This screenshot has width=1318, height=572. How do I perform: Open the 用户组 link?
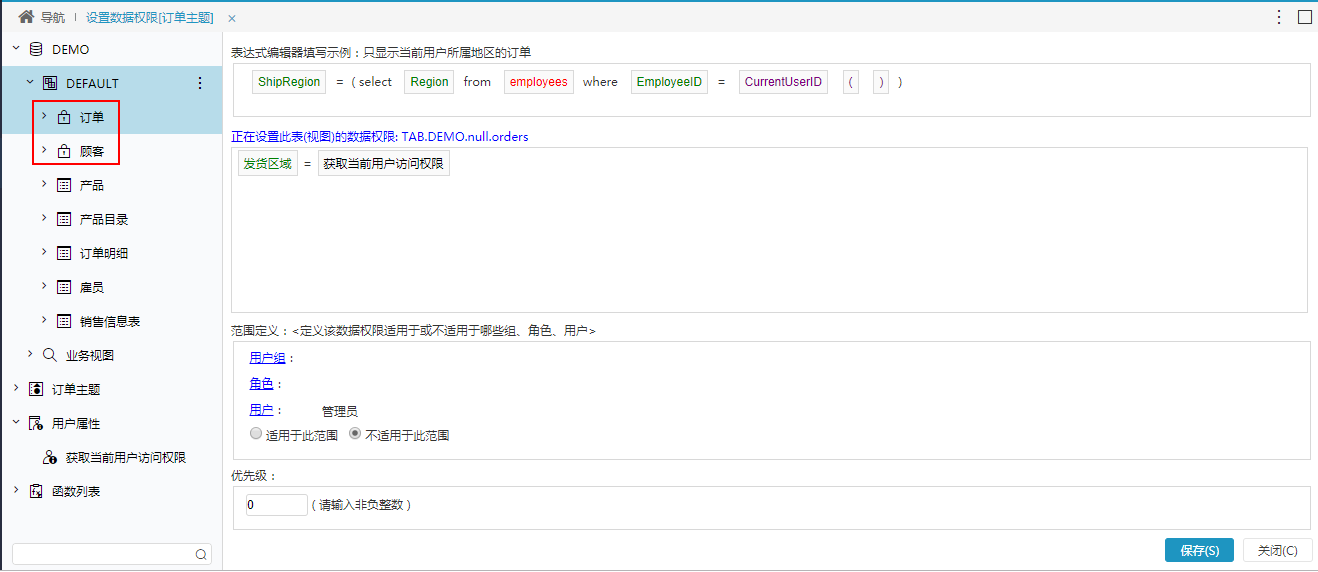coord(267,358)
